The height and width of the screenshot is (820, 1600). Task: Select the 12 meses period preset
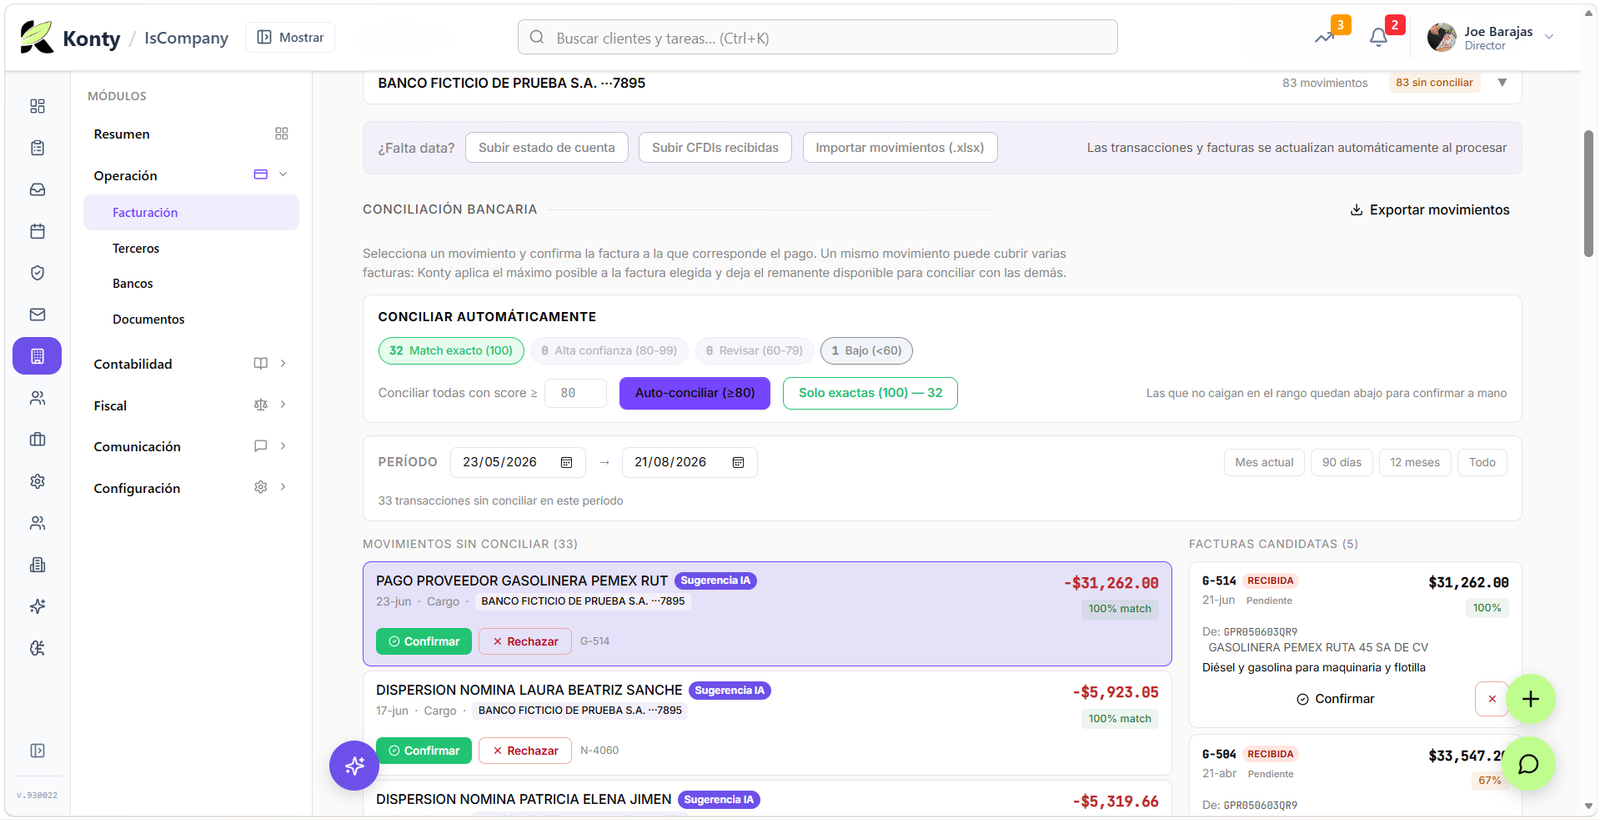[1415, 462]
